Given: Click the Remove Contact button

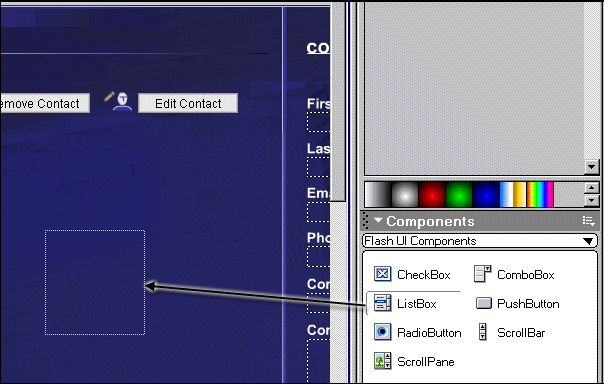Looking at the screenshot, I should click(45, 103).
